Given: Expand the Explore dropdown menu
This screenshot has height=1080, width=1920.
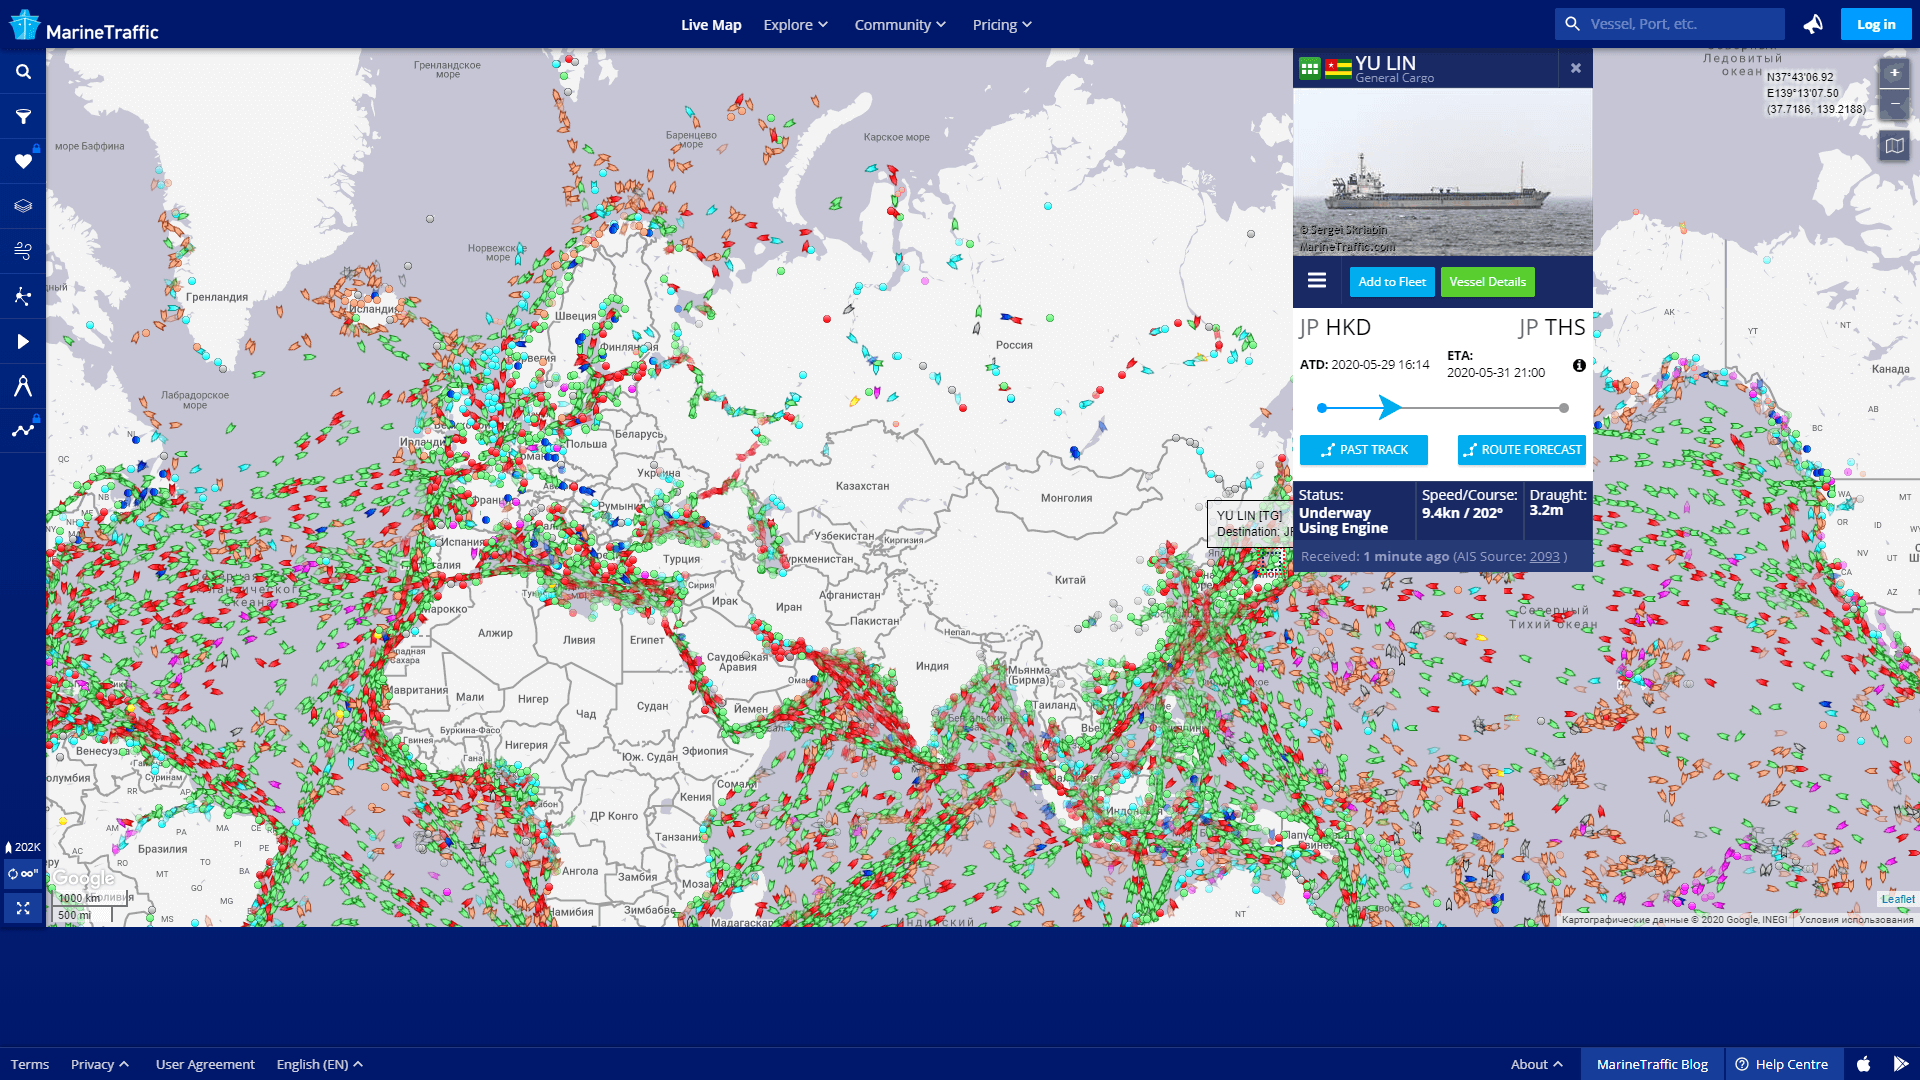Looking at the screenshot, I should pyautogui.click(x=795, y=25).
